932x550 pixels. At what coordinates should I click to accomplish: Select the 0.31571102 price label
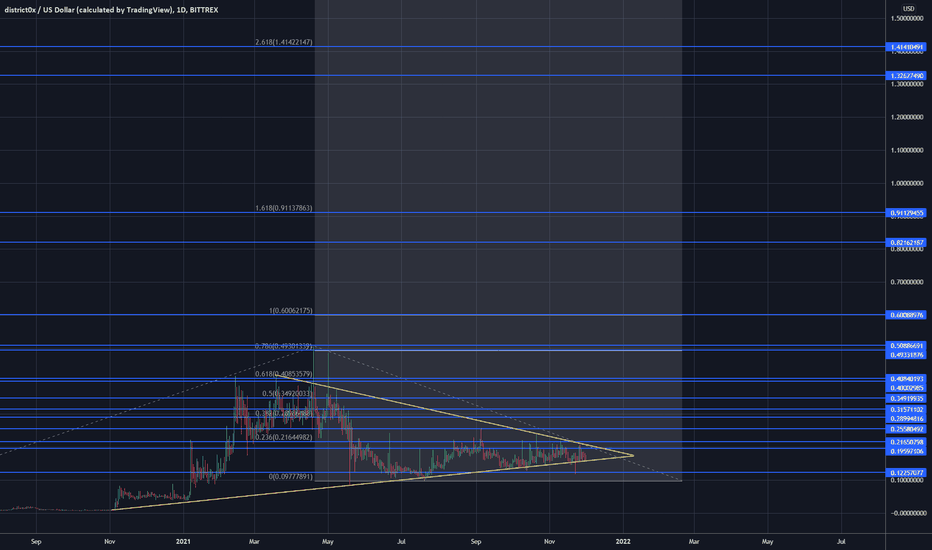pyautogui.click(x=906, y=410)
